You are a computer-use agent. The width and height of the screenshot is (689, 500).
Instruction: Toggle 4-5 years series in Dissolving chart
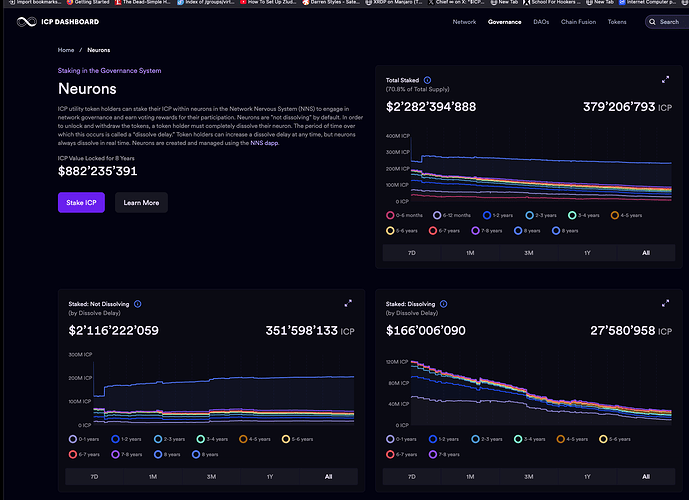[x=572, y=439]
